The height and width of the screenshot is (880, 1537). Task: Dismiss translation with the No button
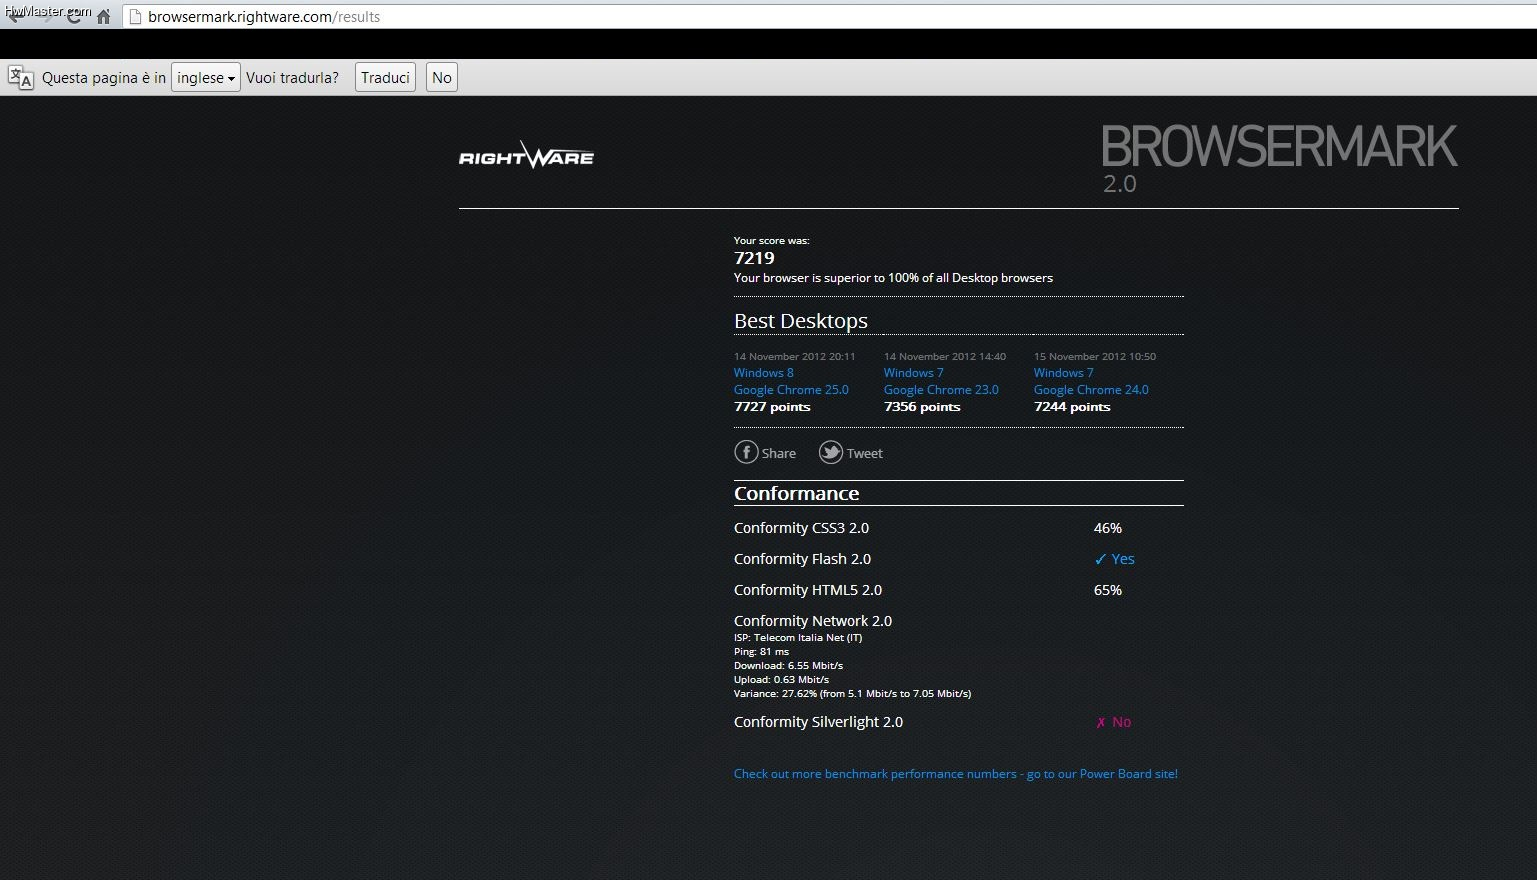(442, 78)
